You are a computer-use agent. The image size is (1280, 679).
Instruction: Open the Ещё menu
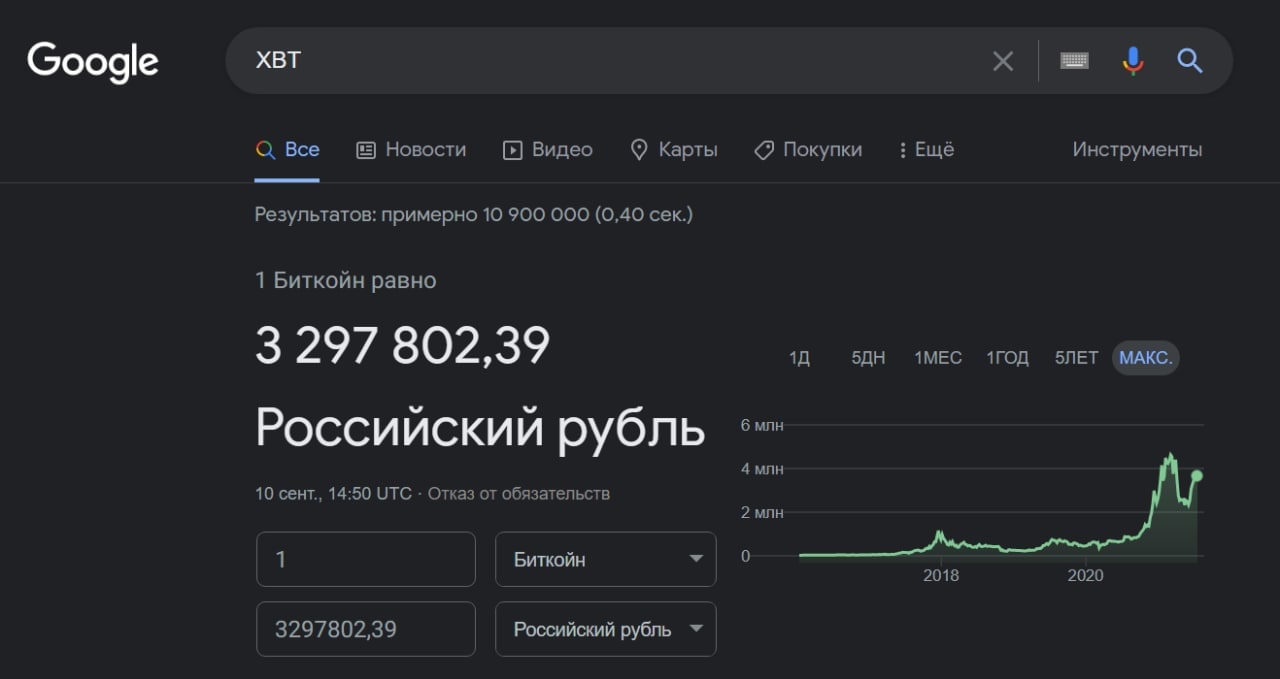tap(926, 150)
